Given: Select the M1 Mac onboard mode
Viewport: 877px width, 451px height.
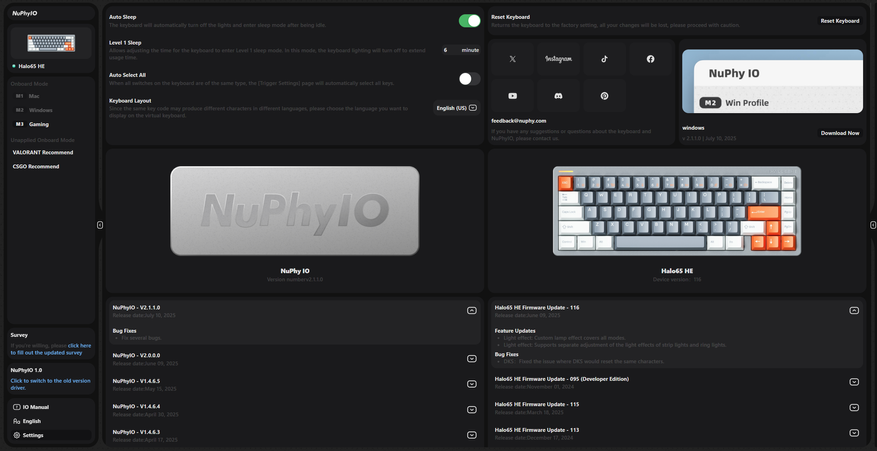Looking at the screenshot, I should click(51, 96).
